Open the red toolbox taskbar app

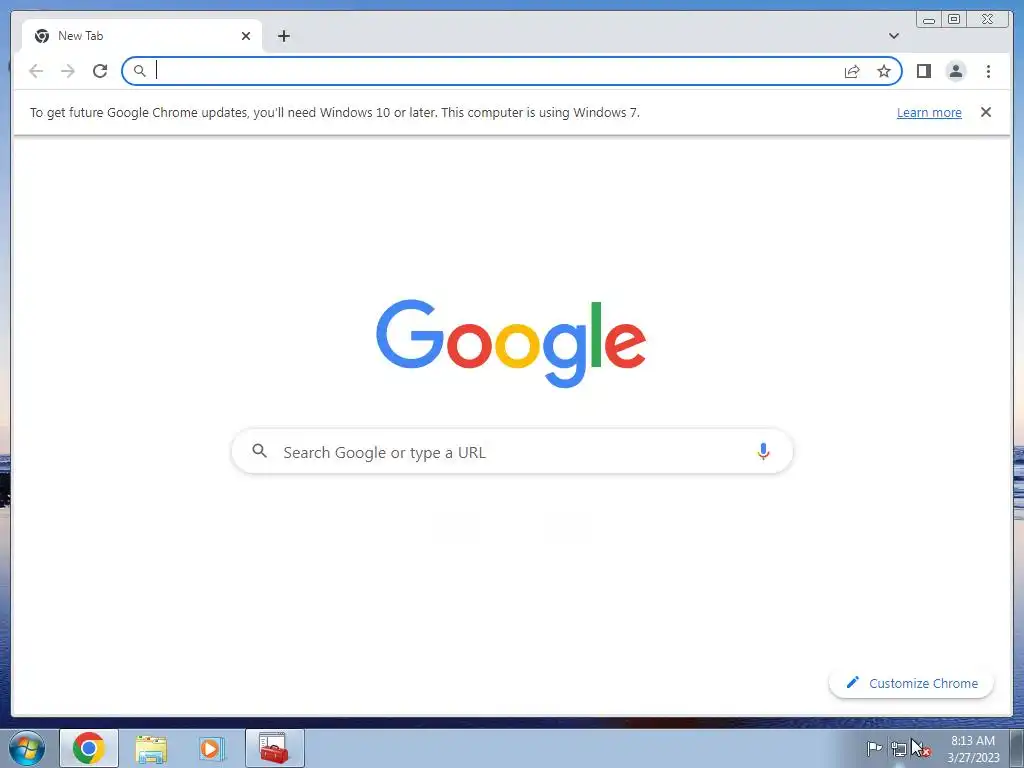point(274,748)
